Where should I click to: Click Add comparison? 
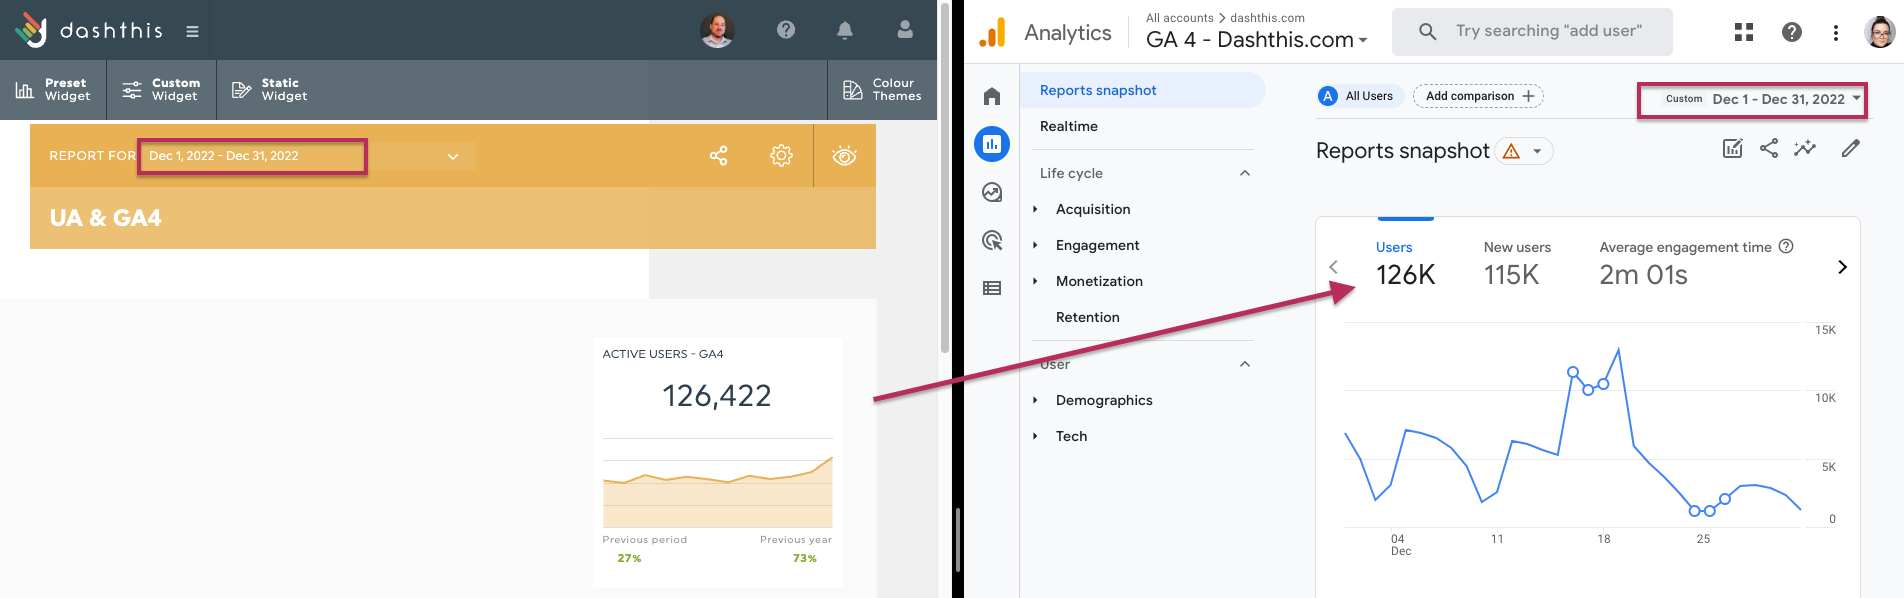pyautogui.click(x=1478, y=96)
